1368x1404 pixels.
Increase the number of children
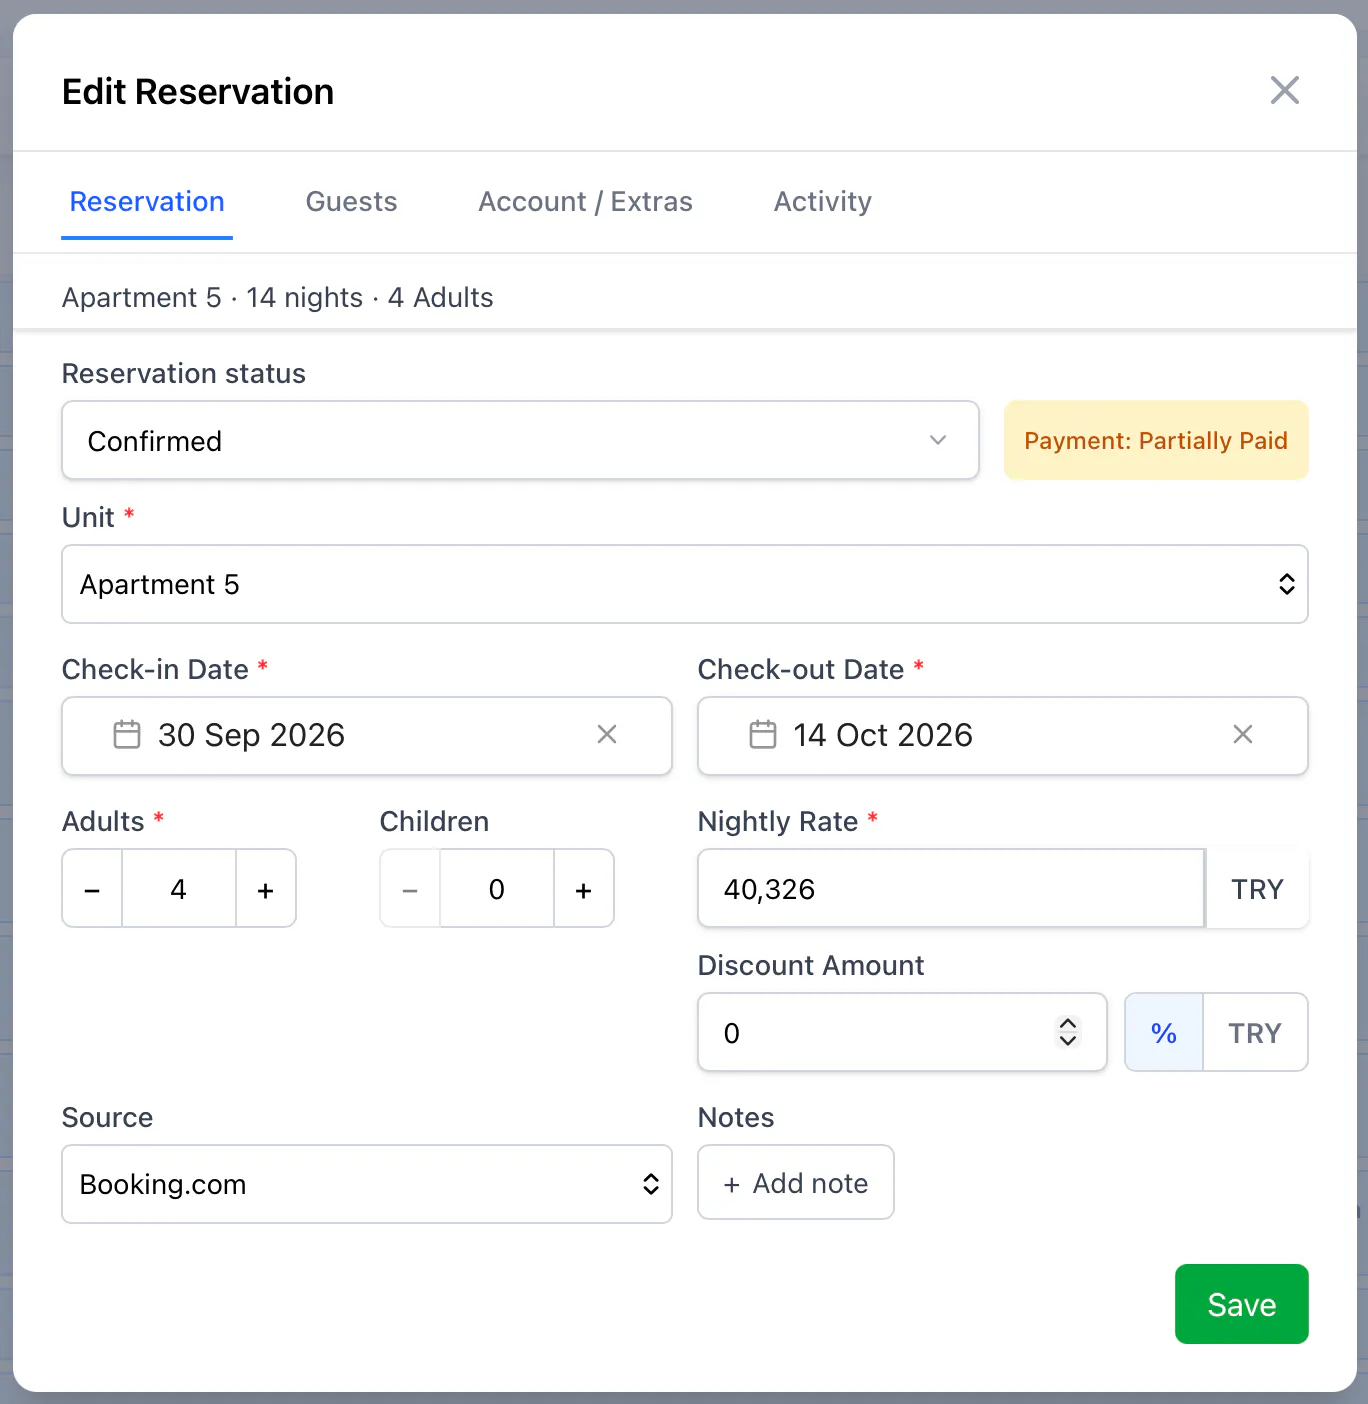click(x=584, y=889)
